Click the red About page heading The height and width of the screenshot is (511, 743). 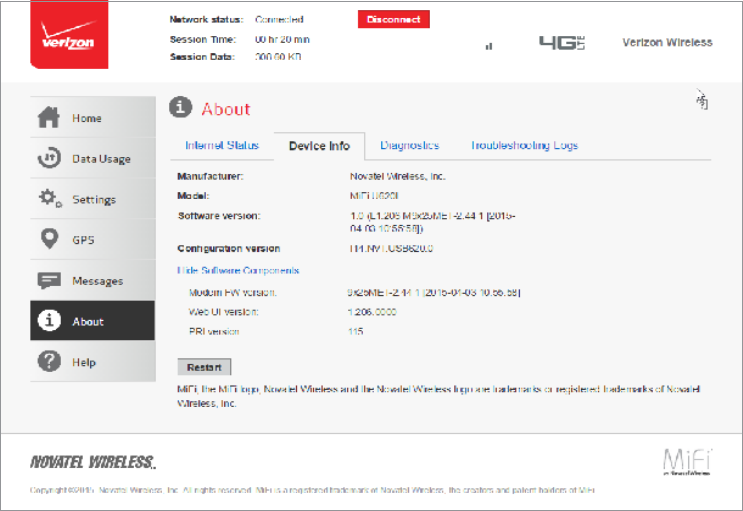point(226,110)
